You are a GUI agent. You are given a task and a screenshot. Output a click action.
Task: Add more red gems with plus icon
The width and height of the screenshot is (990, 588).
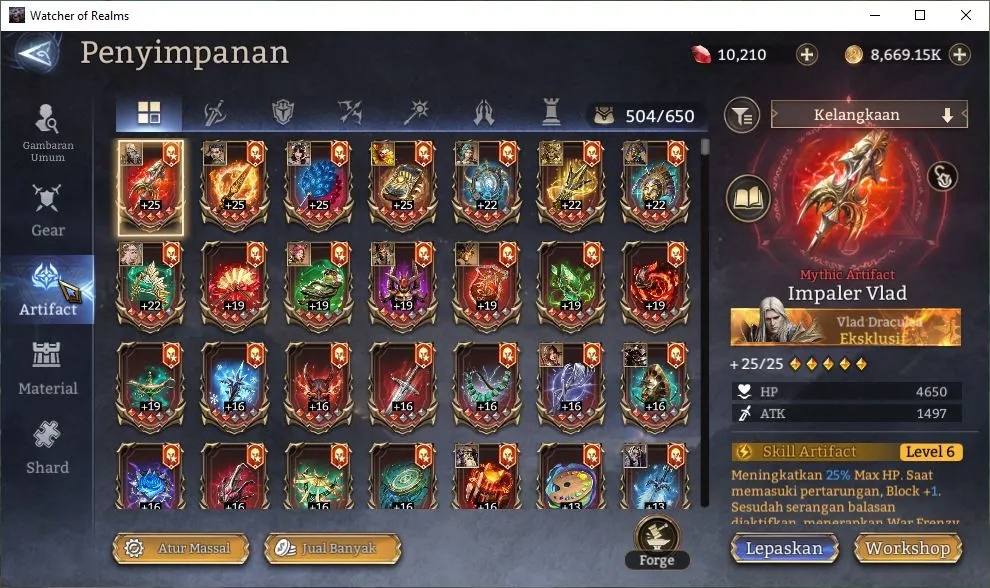tap(806, 55)
